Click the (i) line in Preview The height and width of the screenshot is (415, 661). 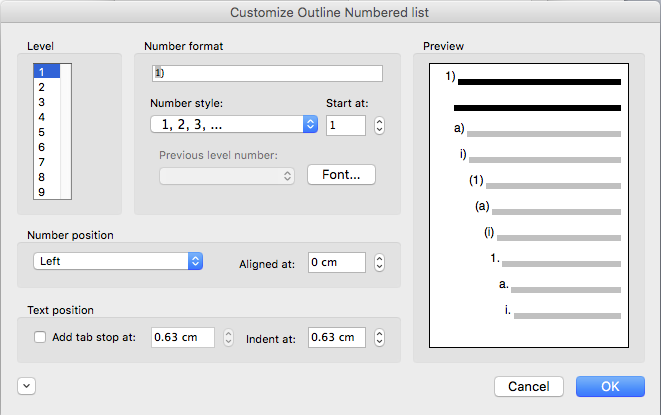pyautogui.click(x=552, y=234)
